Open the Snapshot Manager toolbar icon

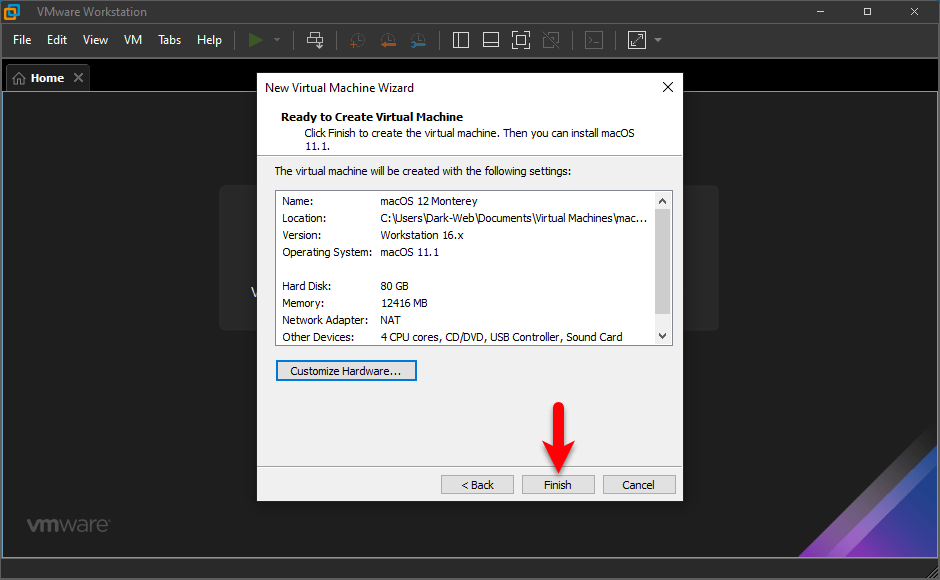(418, 40)
